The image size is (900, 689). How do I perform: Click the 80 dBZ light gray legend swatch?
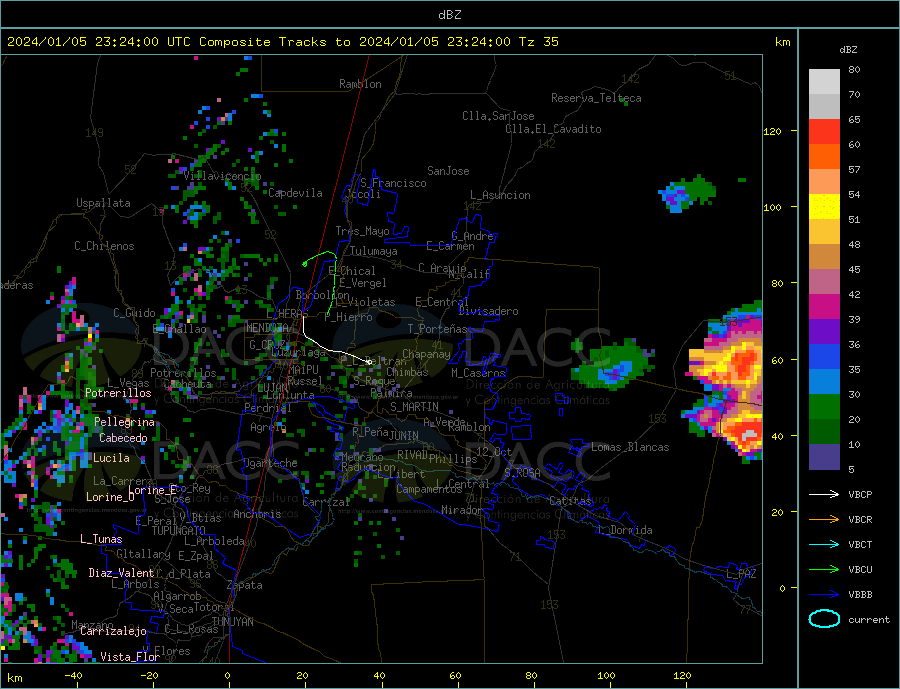[824, 82]
